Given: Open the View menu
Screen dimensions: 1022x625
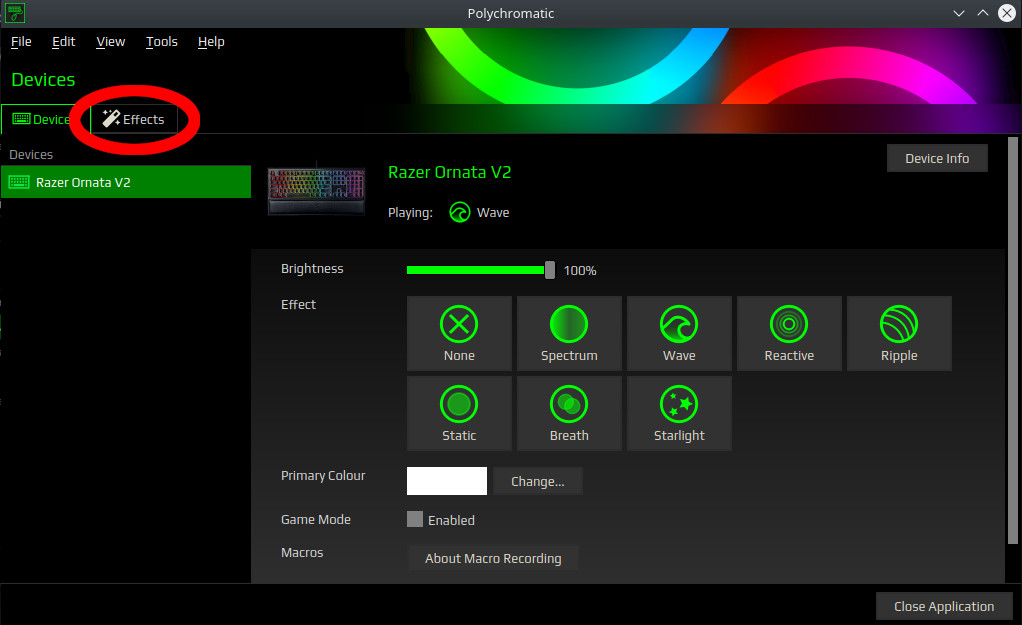Looking at the screenshot, I should [x=110, y=42].
